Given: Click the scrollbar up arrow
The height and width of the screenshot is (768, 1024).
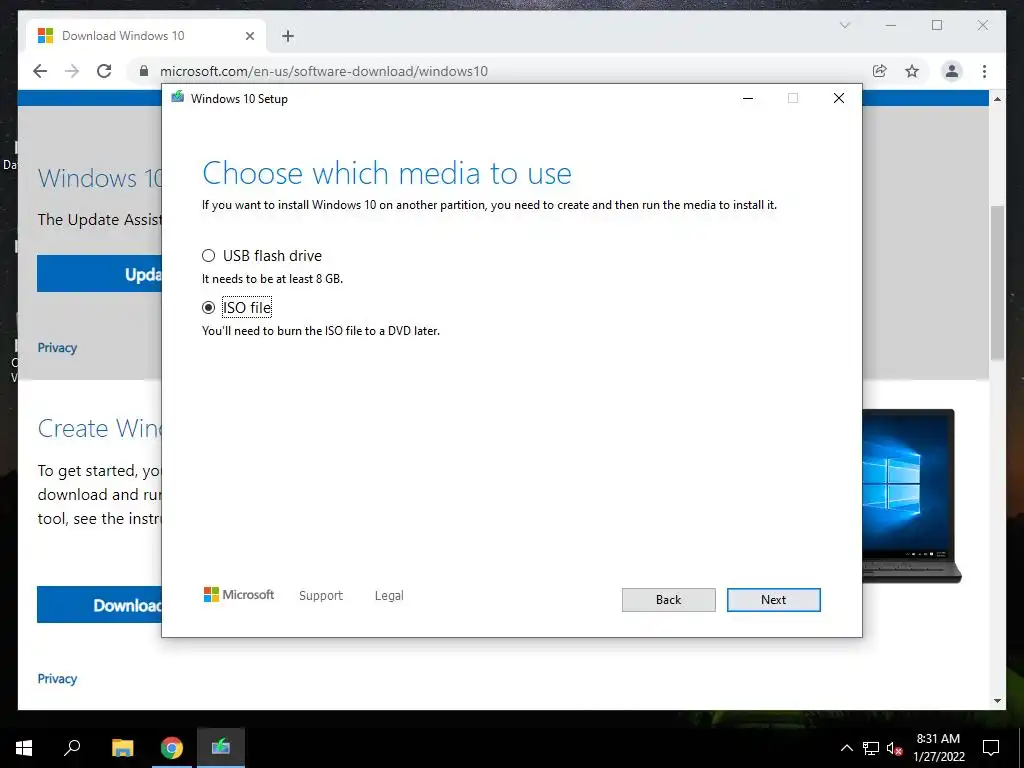Looking at the screenshot, I should 997,99.
